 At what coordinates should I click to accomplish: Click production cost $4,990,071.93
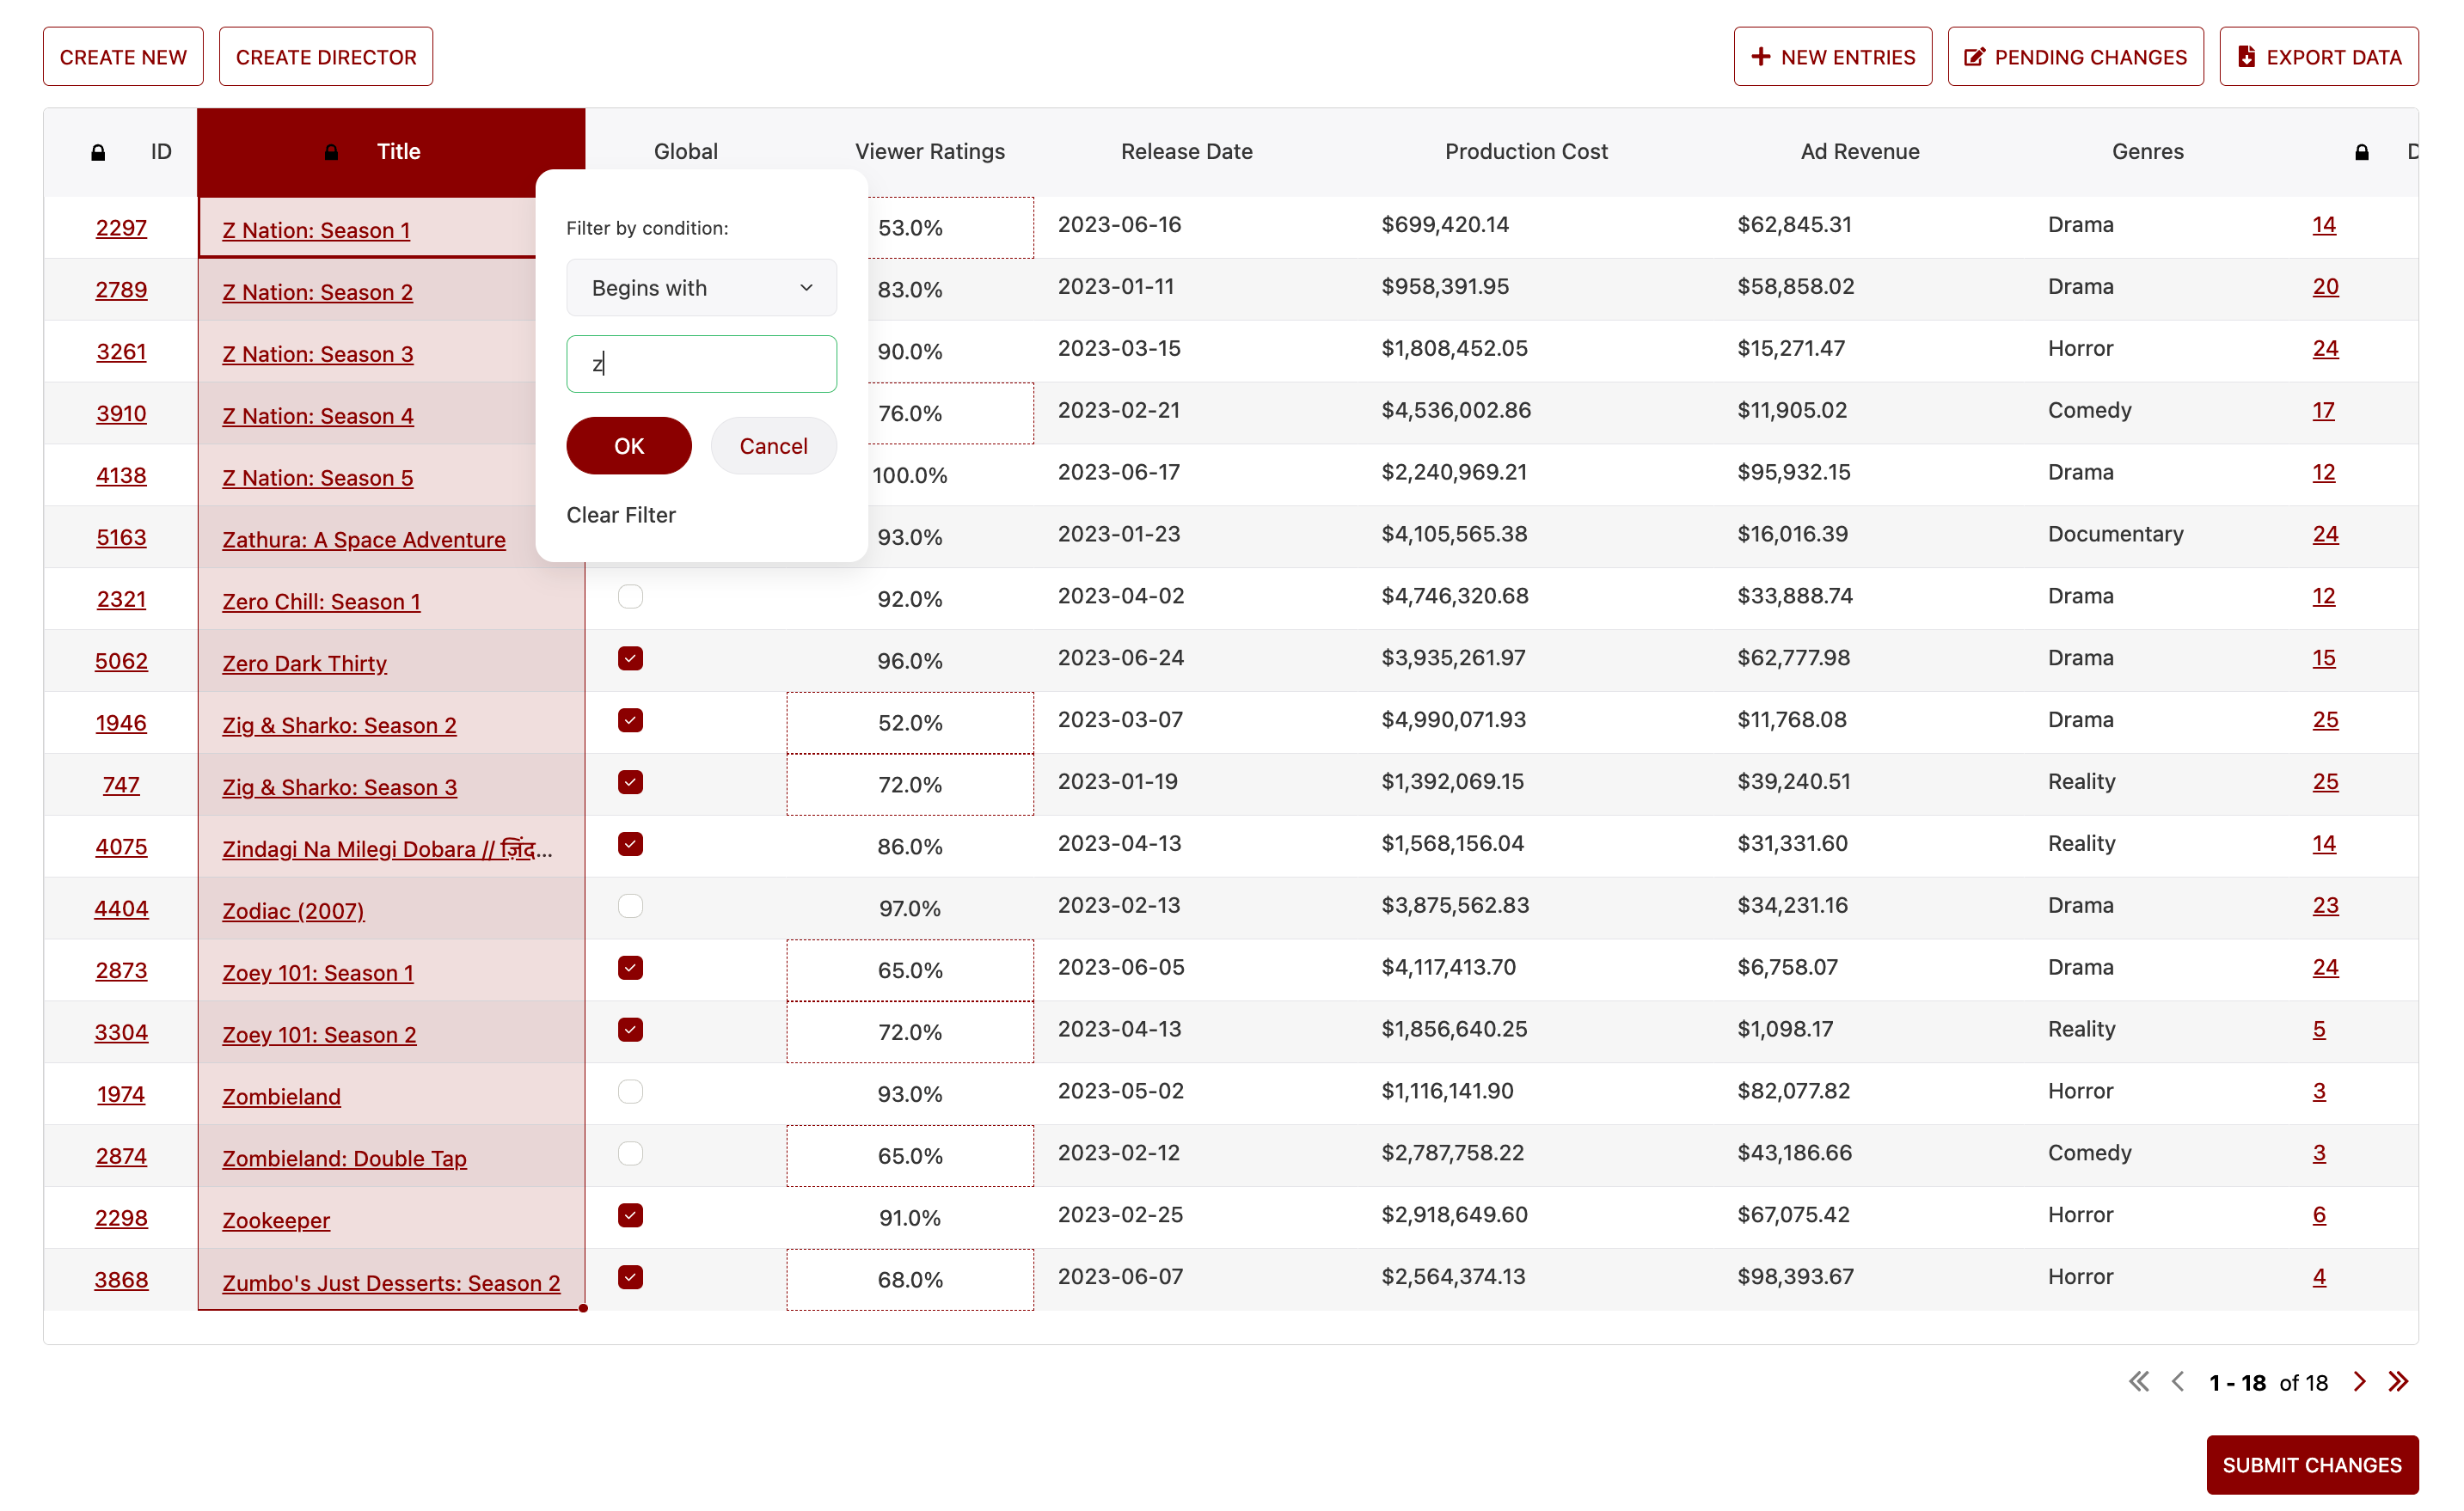(1453, 720)
